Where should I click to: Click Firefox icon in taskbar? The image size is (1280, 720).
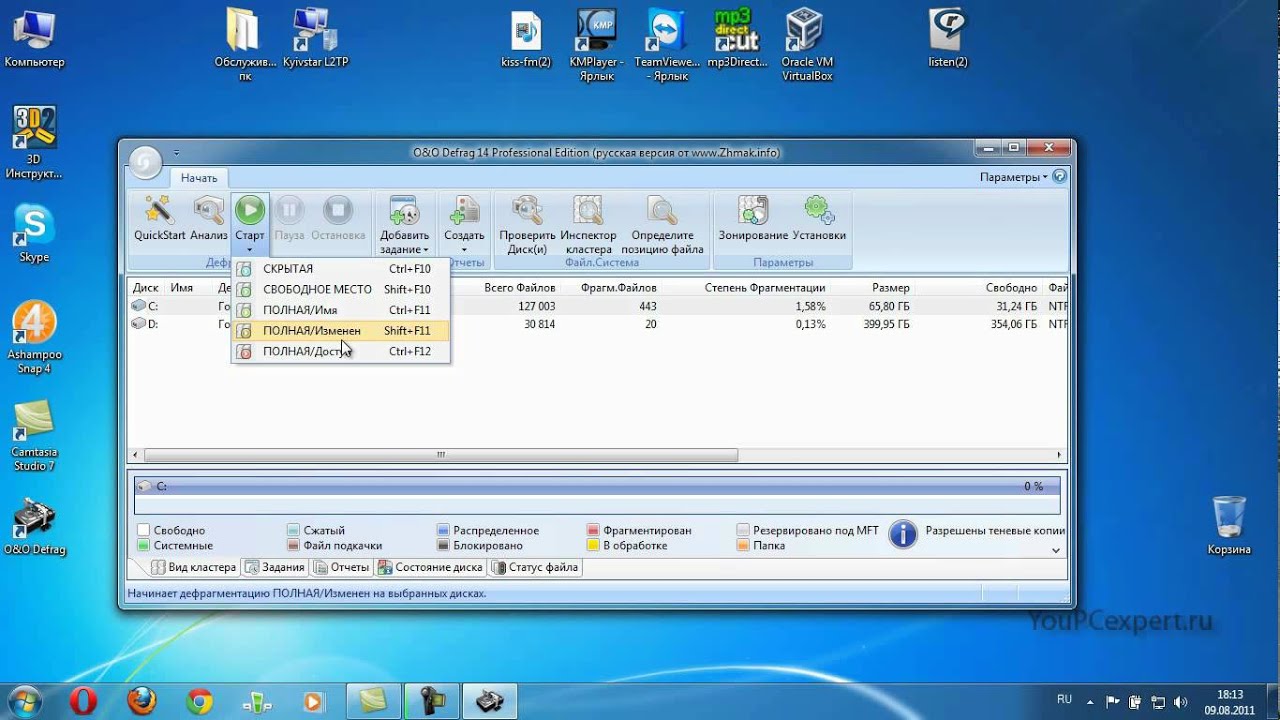coord(141,700)
